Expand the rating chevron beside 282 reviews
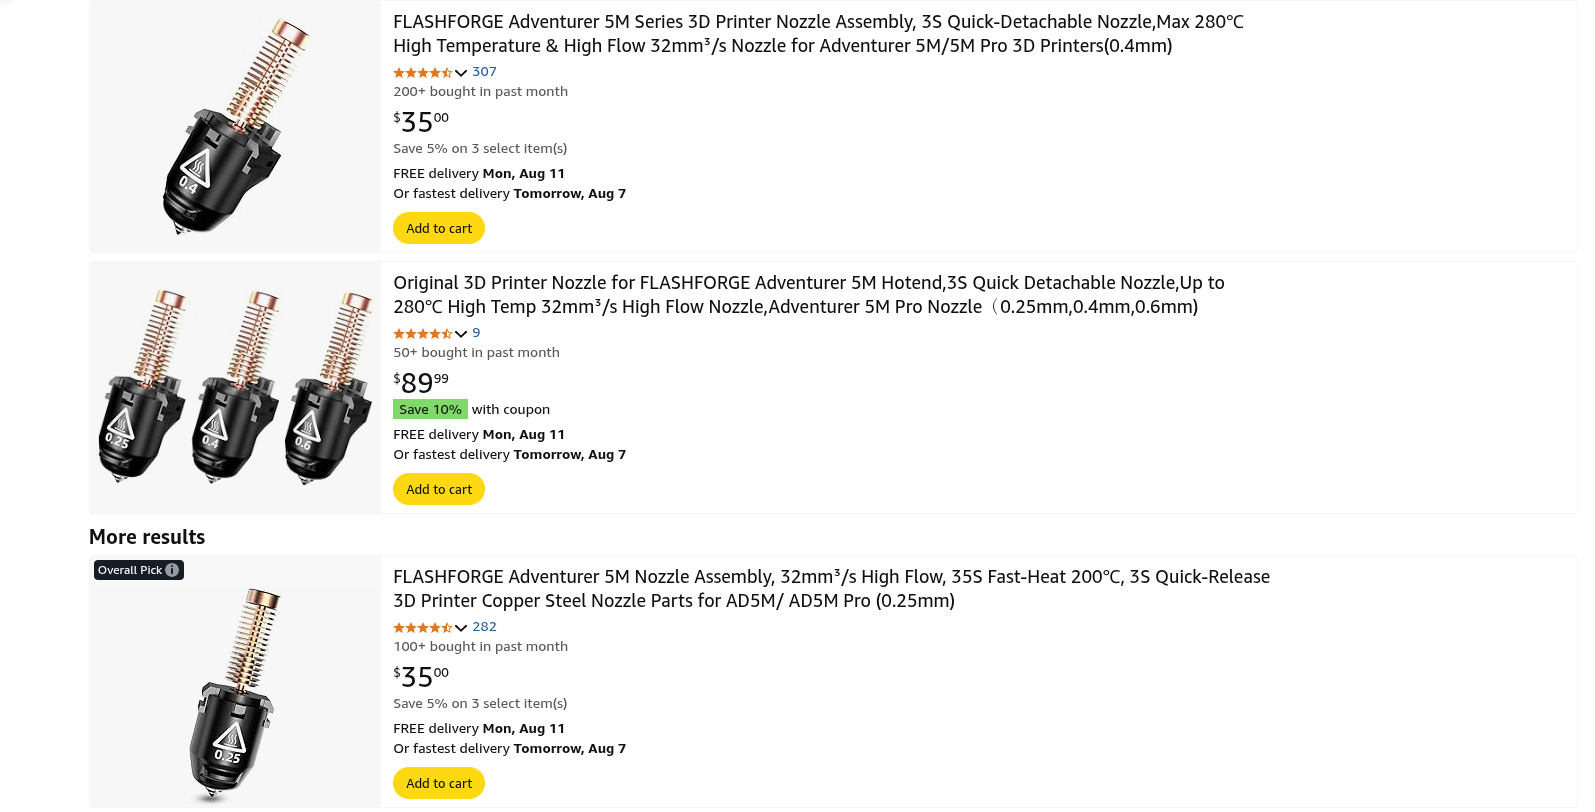This screenshot has width=1595, height=812. click(x=461, y=628)
